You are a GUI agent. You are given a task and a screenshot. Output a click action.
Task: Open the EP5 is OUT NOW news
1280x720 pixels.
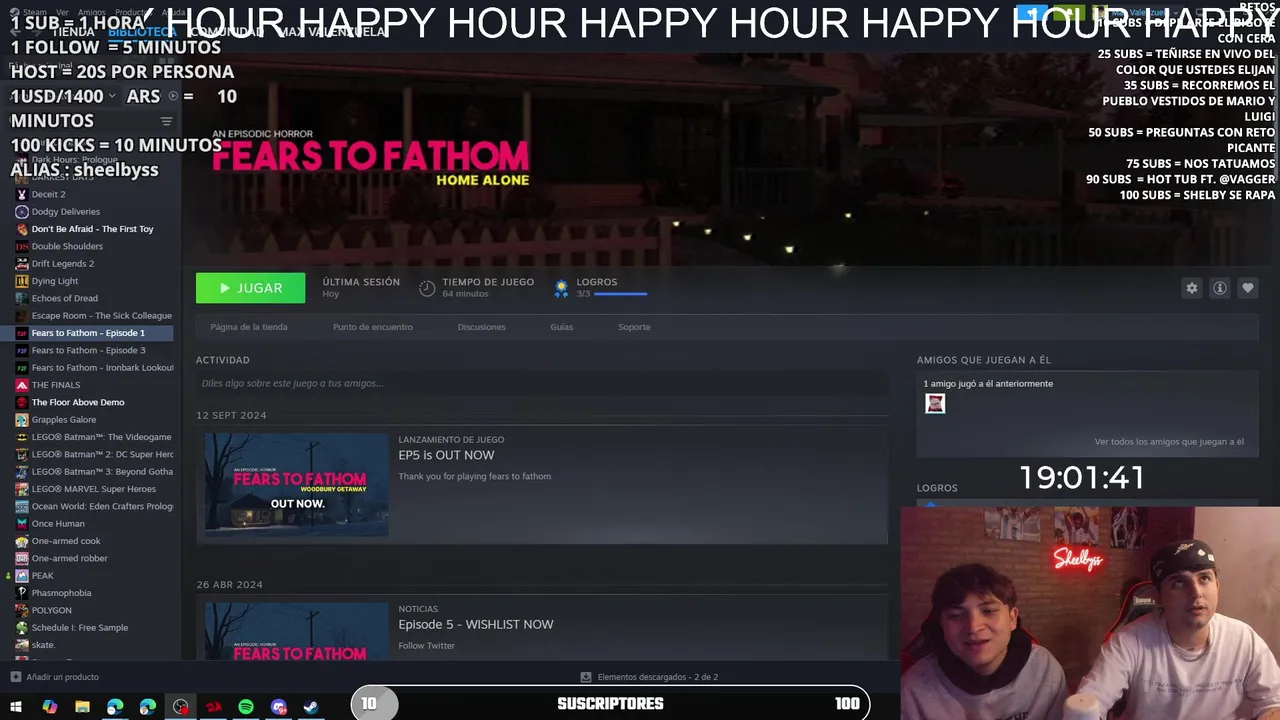click(x=446, y=455)
